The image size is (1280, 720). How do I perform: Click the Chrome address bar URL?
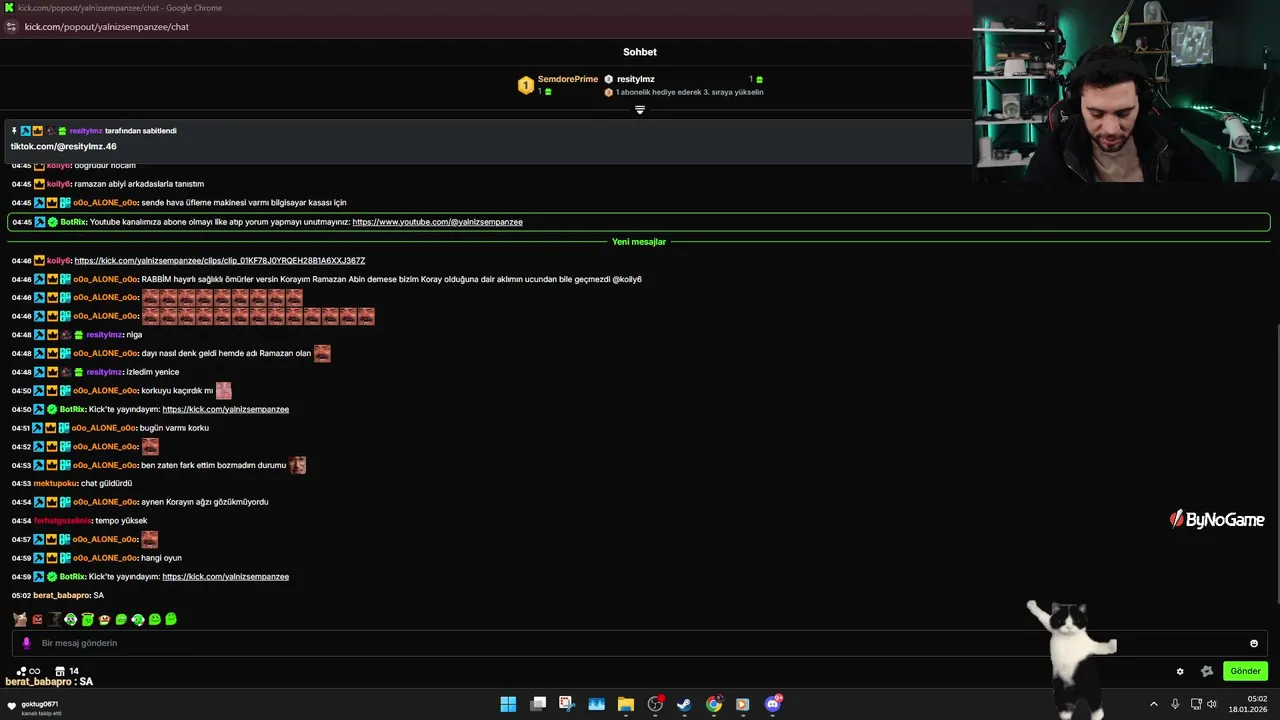pos(107,27)
